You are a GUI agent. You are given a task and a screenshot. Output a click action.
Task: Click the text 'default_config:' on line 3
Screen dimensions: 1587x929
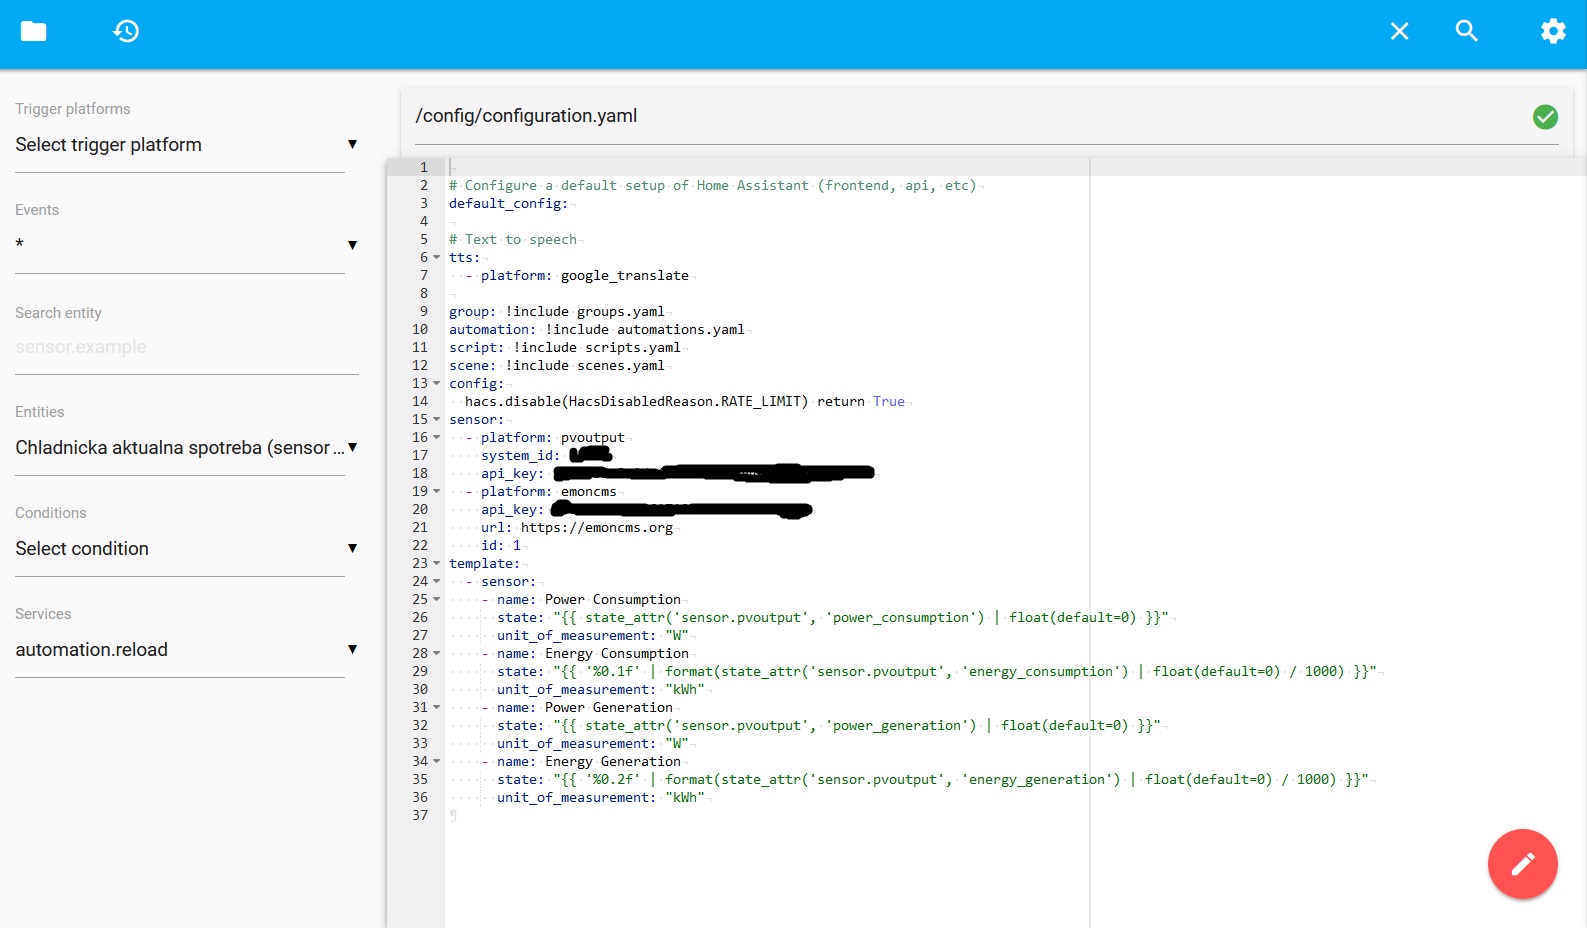point(508,204)
